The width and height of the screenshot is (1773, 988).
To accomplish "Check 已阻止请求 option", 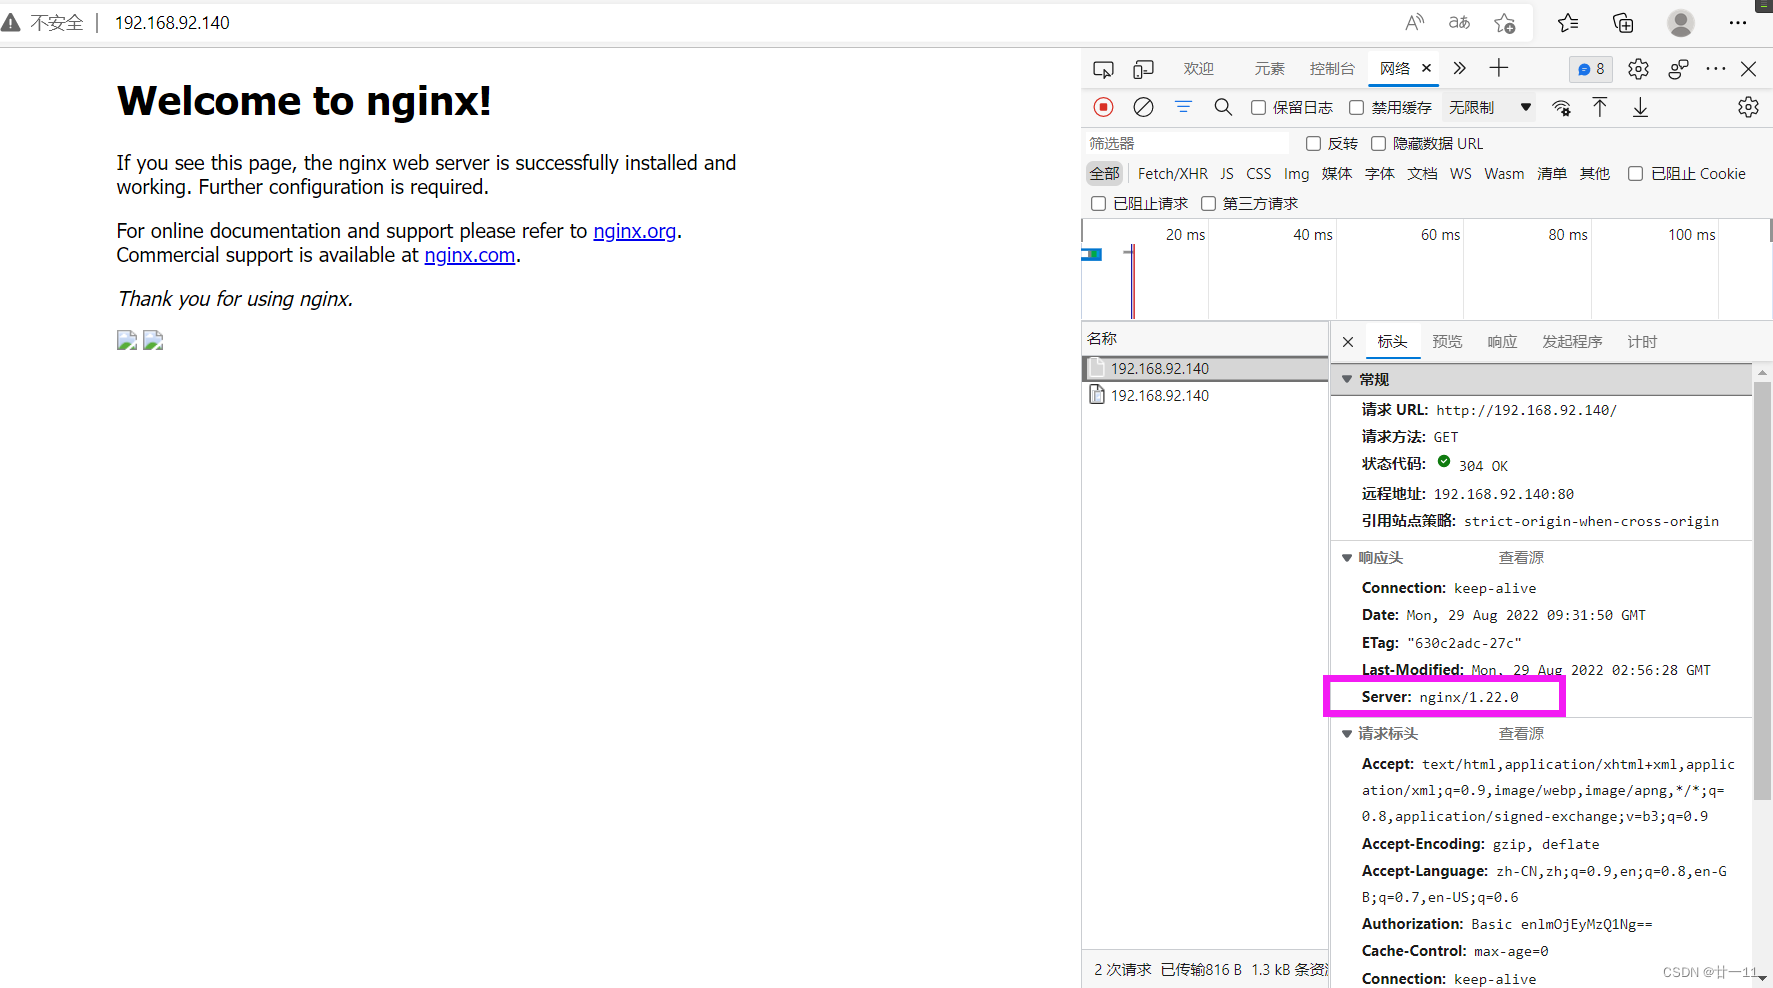I will pos(1098,203).
